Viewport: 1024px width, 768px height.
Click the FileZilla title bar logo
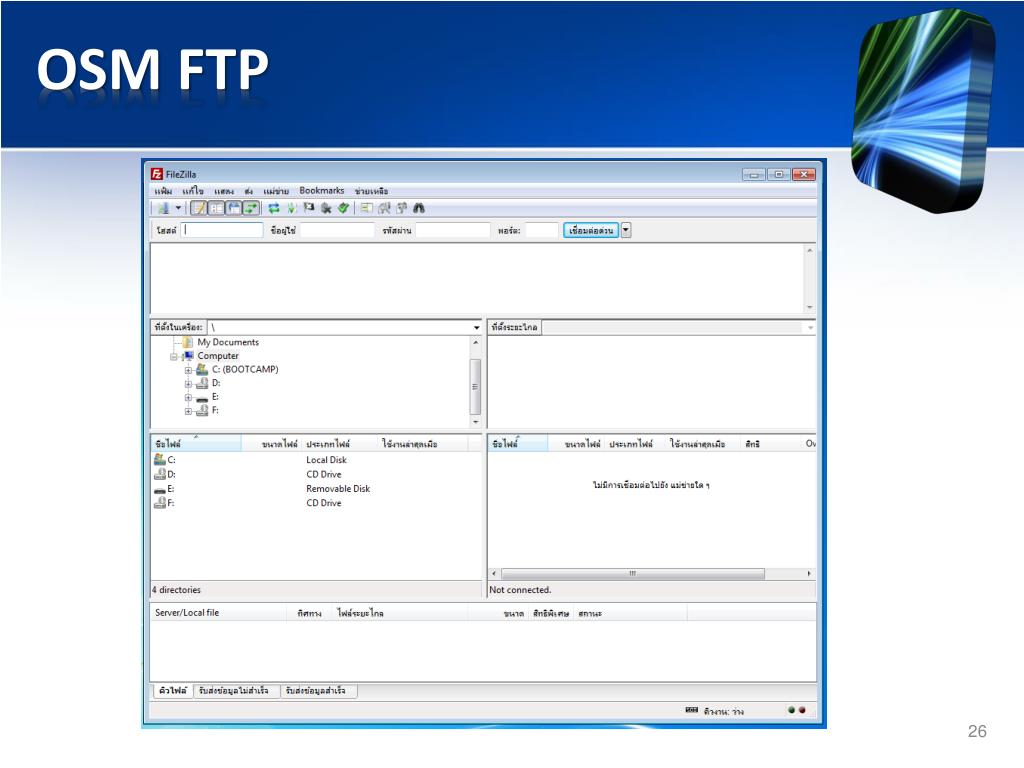(157, 174)
